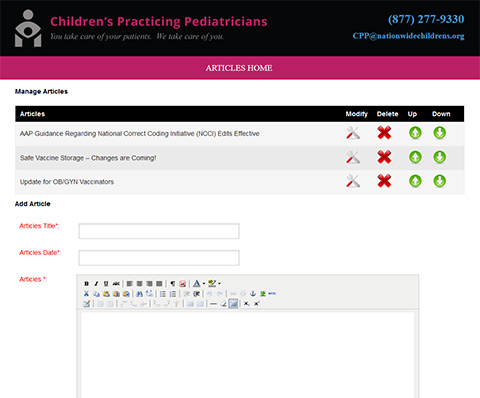Click the Cut scissors icon
The width and height of the screenshot is (480, 398).
pyautogui.click(x=86, y=294)
